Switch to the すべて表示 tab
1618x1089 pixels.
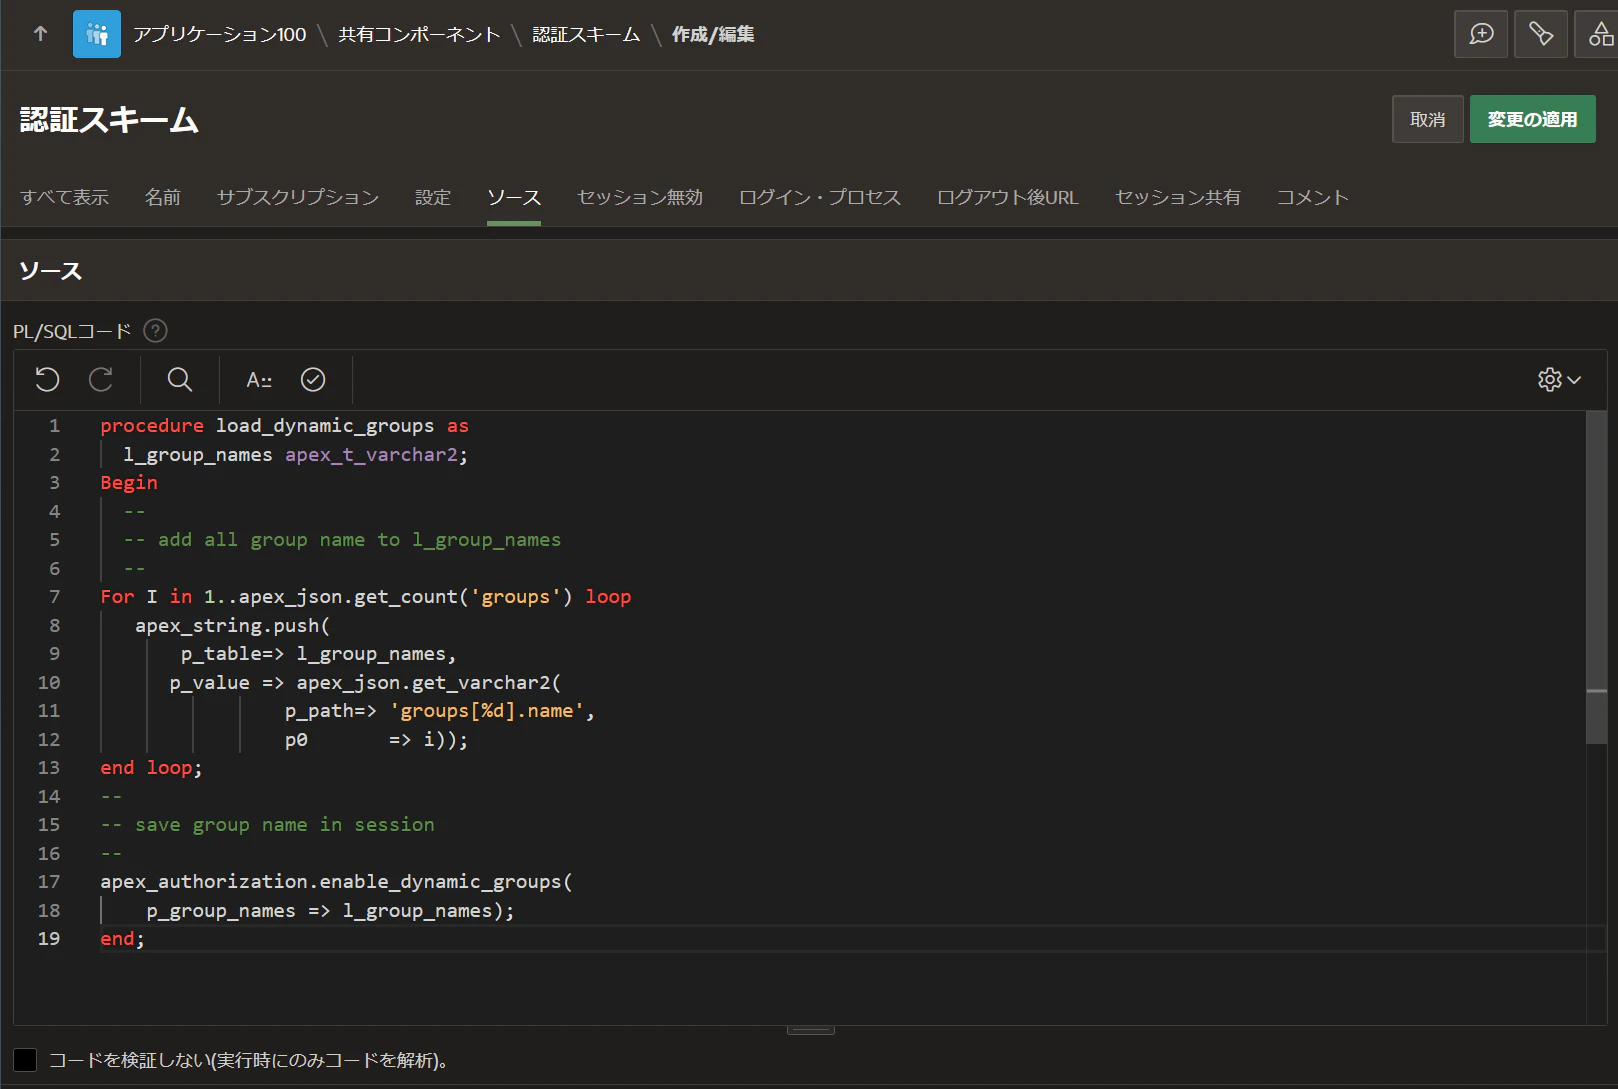point(64,198)
